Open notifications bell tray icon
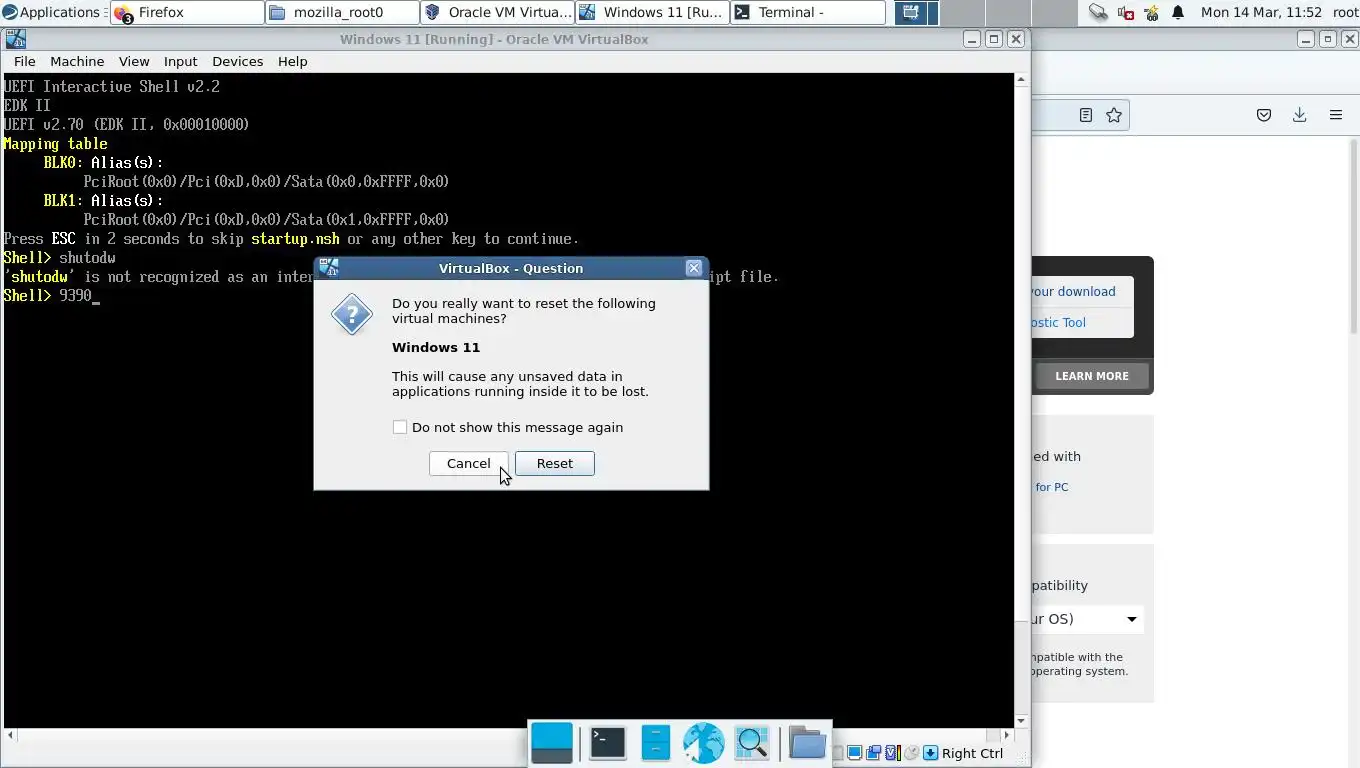This screenshot has width=1360, height=768. coord(1178,12)
